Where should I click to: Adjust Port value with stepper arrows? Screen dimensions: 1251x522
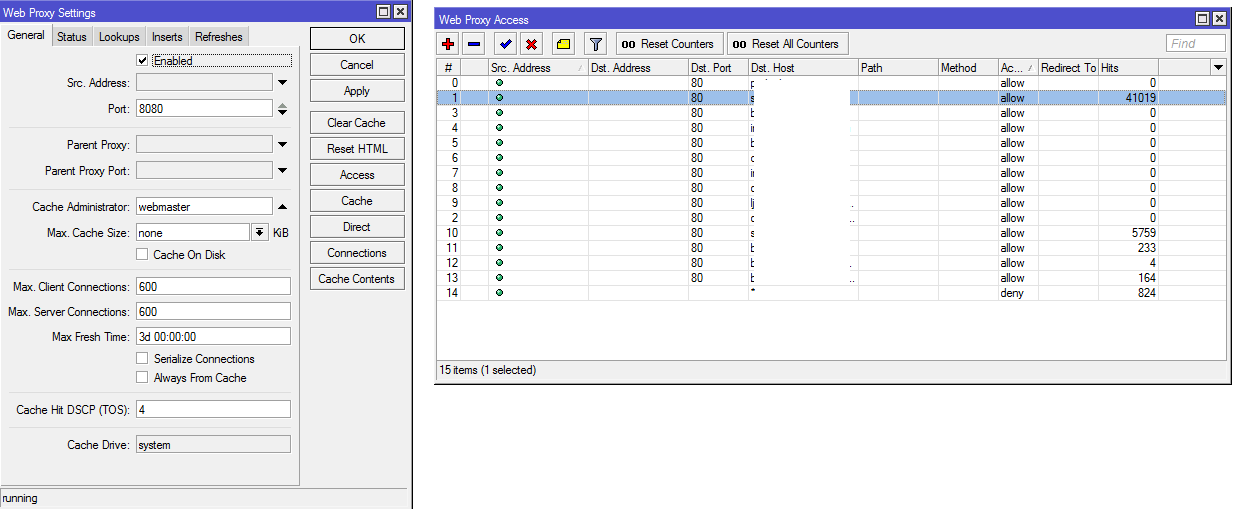pyautogui.click(x=282, y=109)
